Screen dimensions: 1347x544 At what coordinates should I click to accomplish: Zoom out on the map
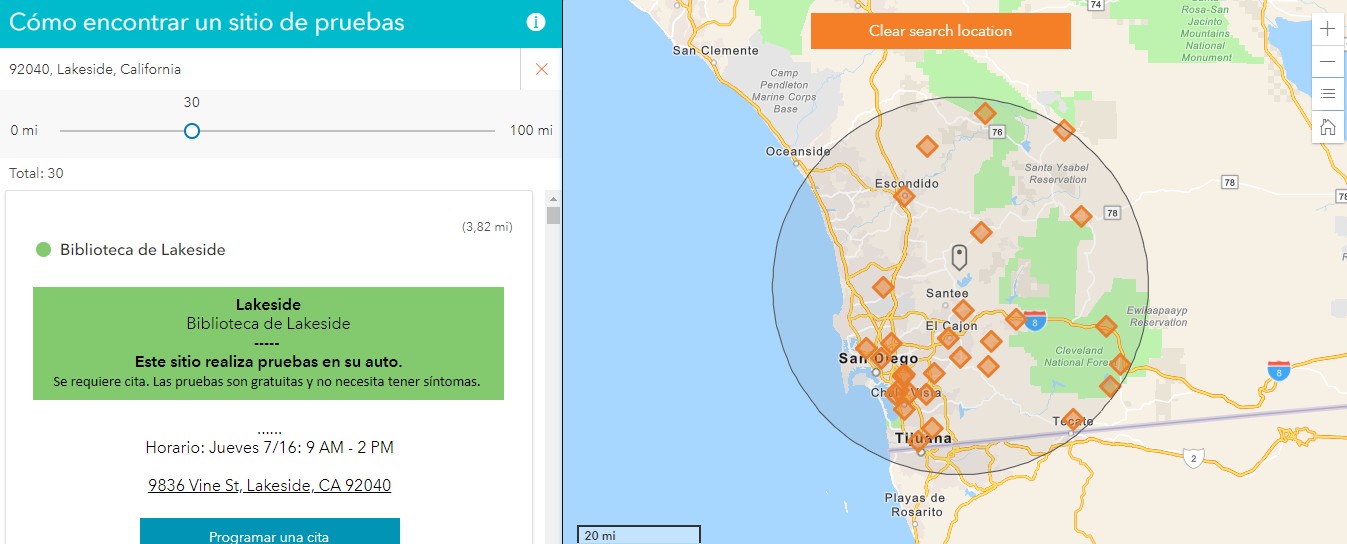click(x=1327, y=61)
